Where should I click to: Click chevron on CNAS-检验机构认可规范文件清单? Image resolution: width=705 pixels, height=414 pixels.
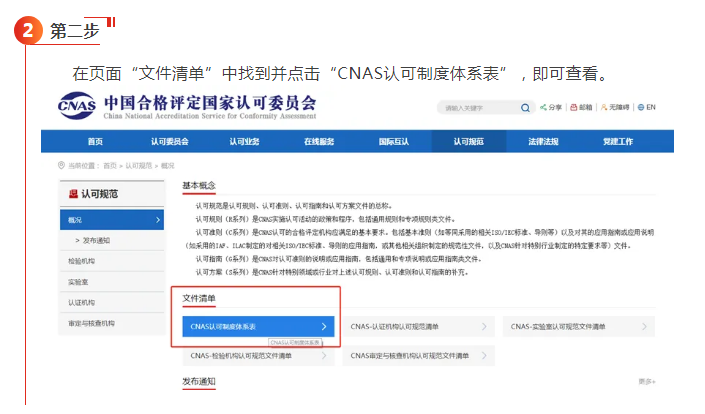tap(324, 356)
